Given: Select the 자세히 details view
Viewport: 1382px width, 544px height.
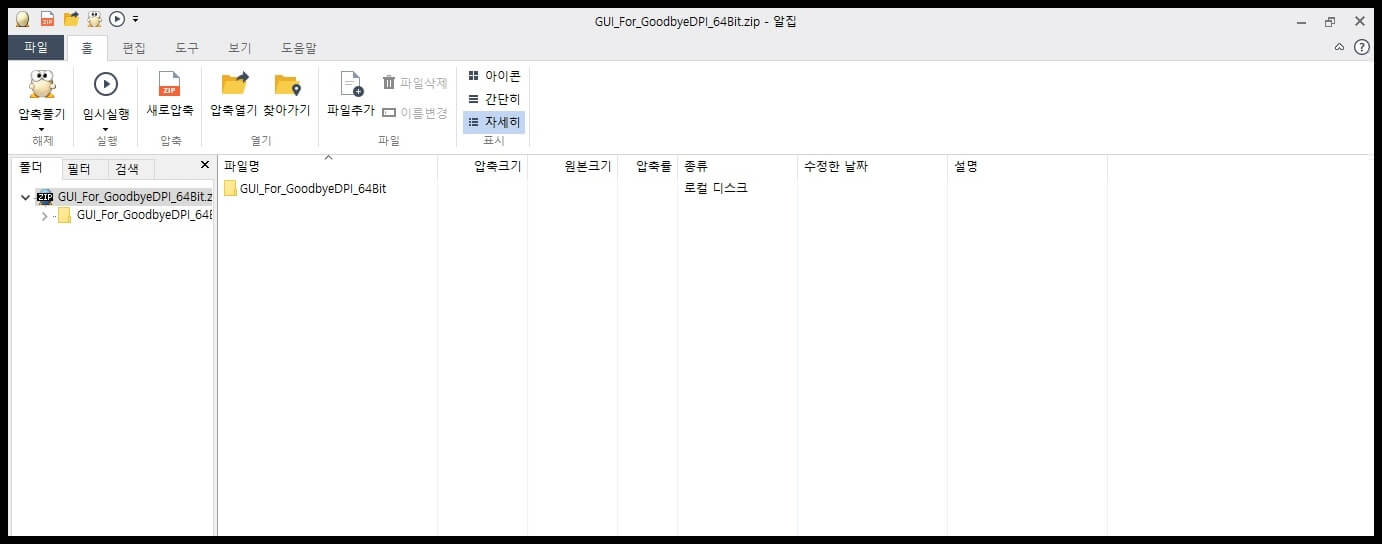Looking at the screenshot, I should [494, 122].
